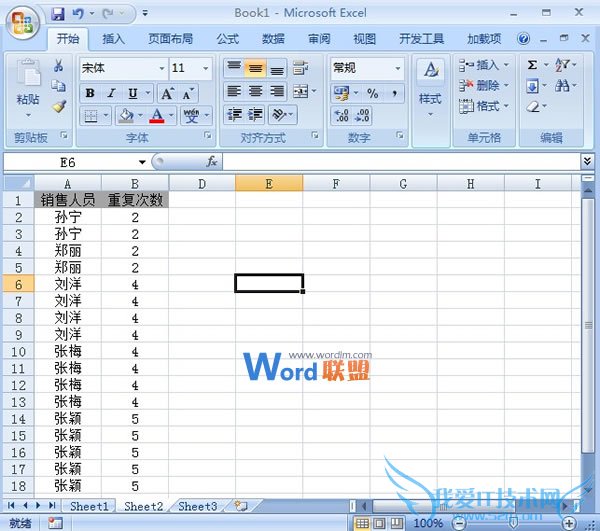
Task: Click the AutoSum sigma icon
Action: tap(532, 65)
